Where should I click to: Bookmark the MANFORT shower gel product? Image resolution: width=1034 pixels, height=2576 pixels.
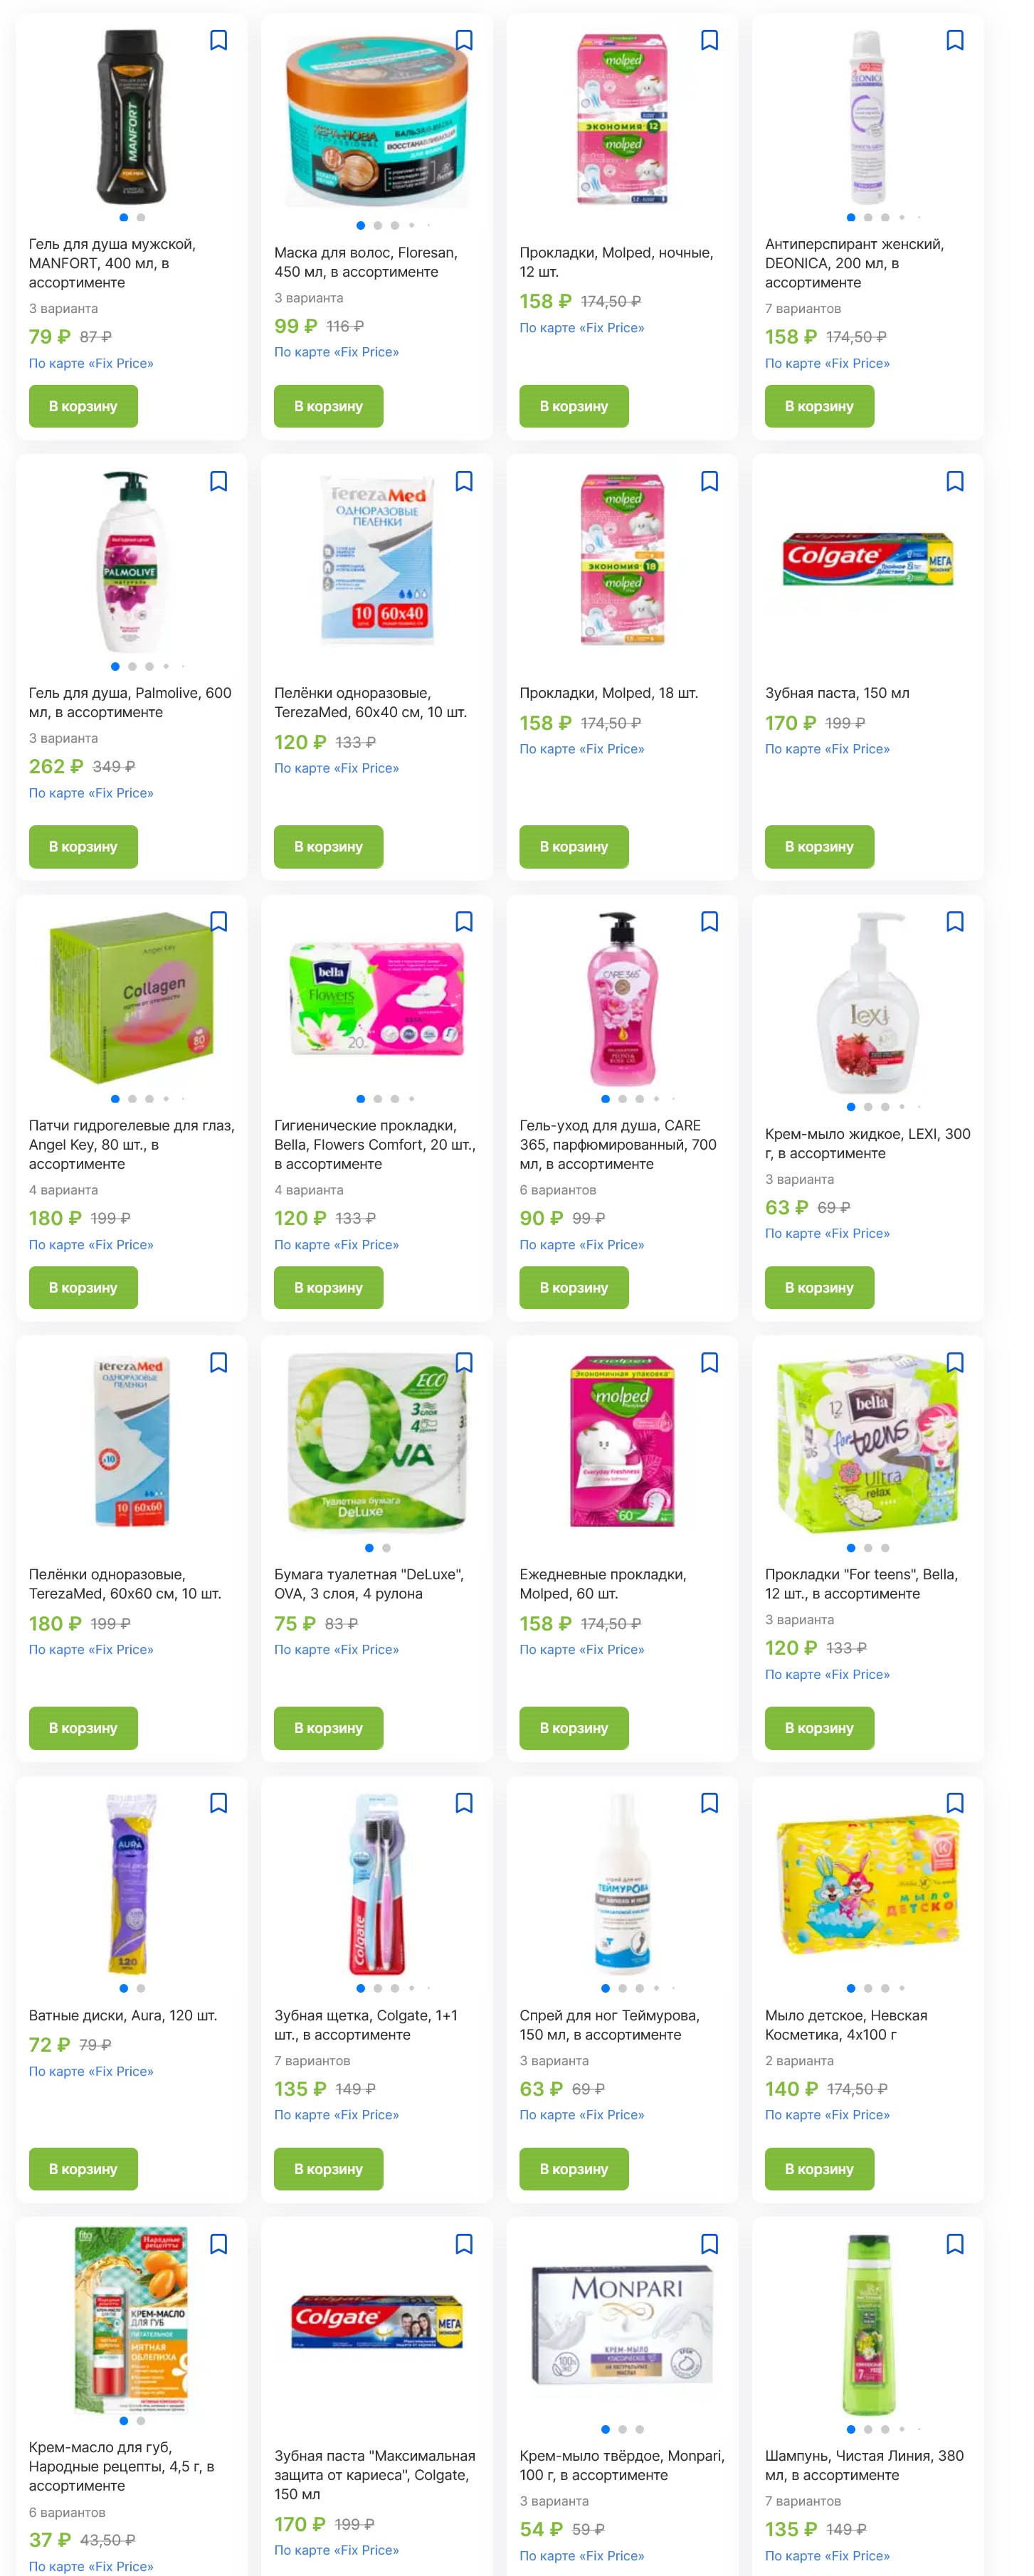pos(218,40)
